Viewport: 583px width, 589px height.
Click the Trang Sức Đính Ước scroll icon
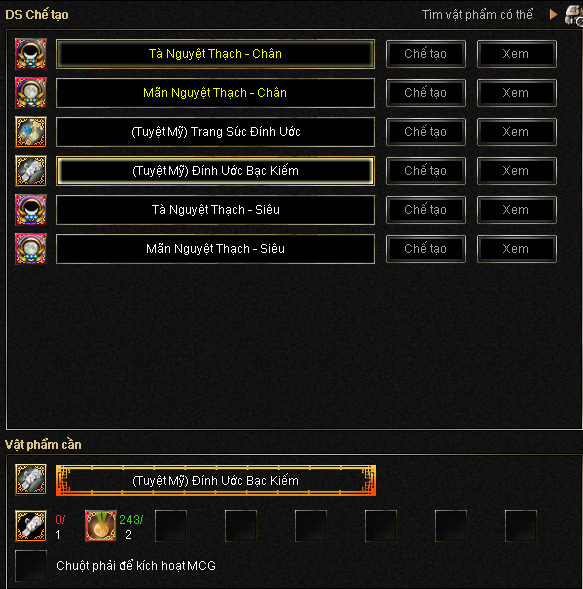tap(31, 132)
